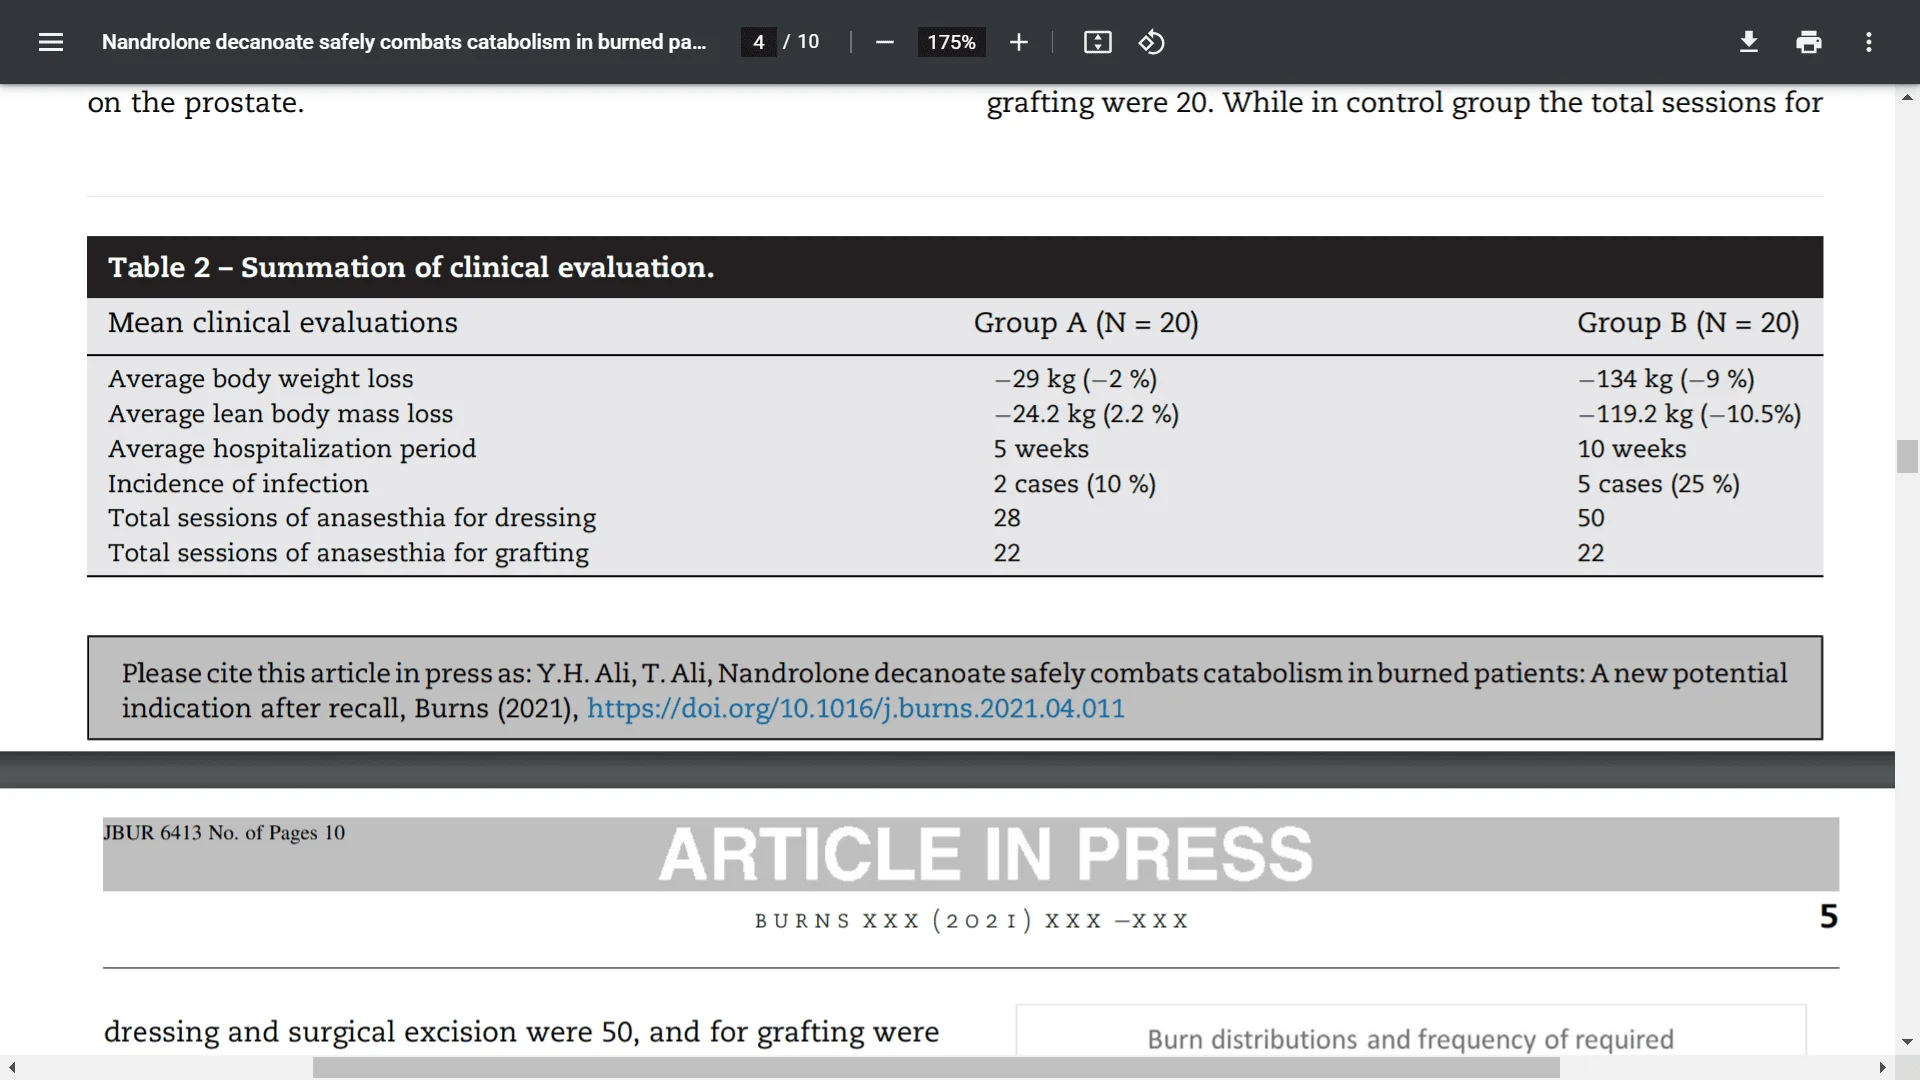Rotate the document counterclockwise
Viewport: 1920px width, 1080px height.
tap(1151, 42)
